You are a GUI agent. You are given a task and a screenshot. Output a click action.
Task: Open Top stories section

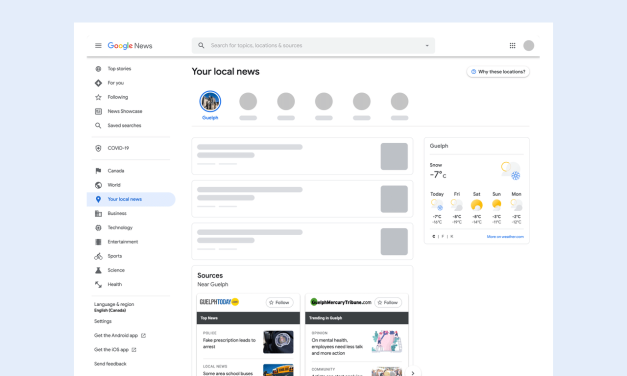pyautogui.click(x=119, y=69)
